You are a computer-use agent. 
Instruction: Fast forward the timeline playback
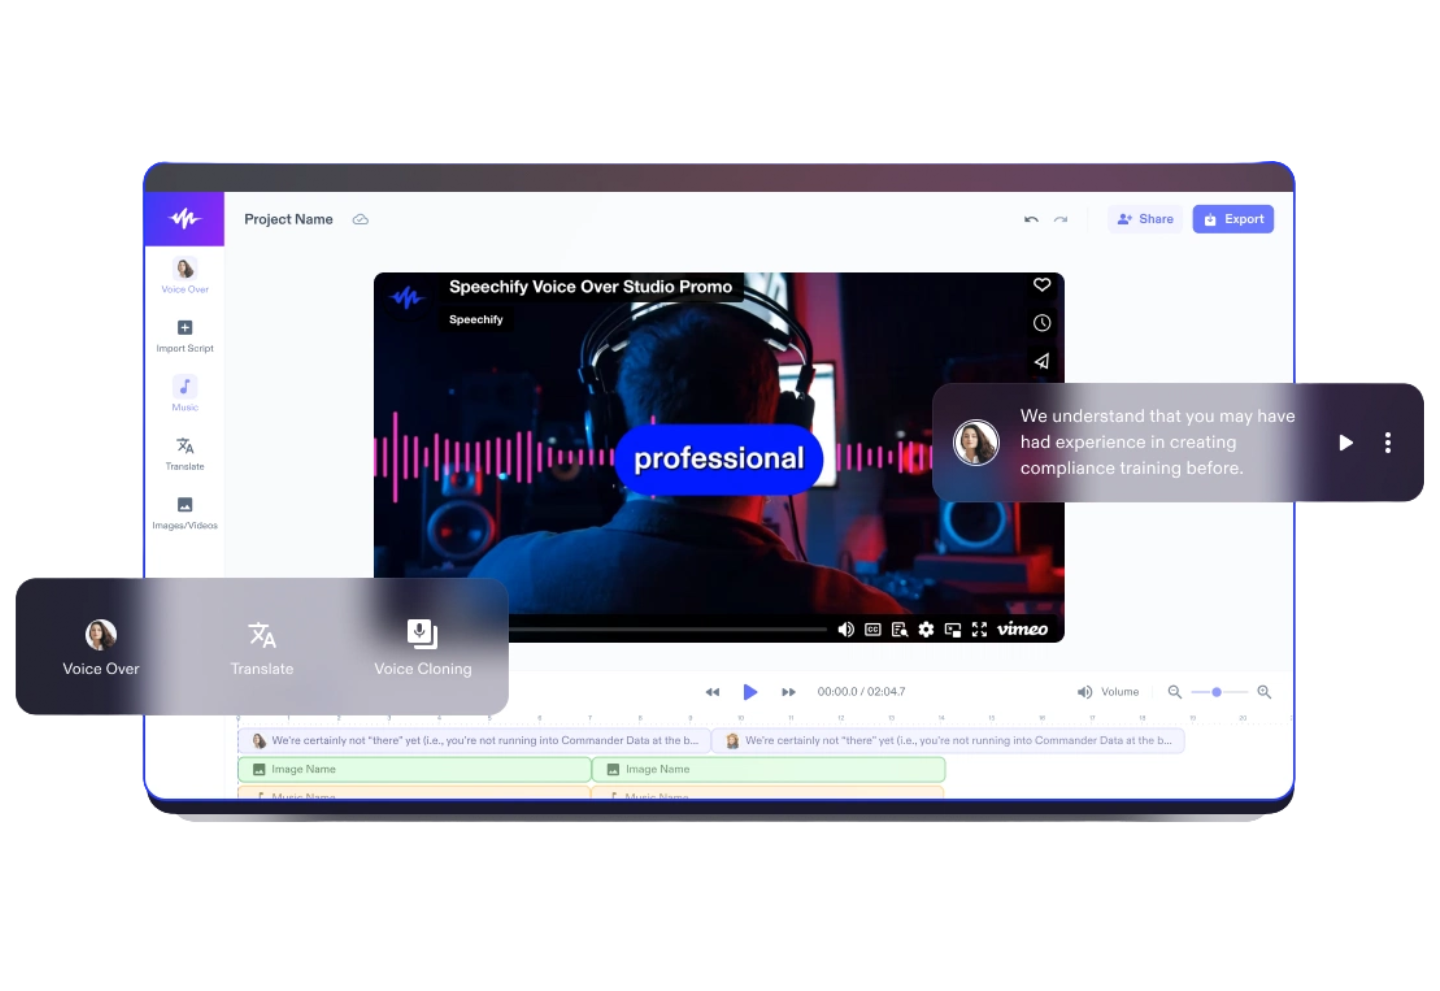pyautogui.click(x=788, y=692)
